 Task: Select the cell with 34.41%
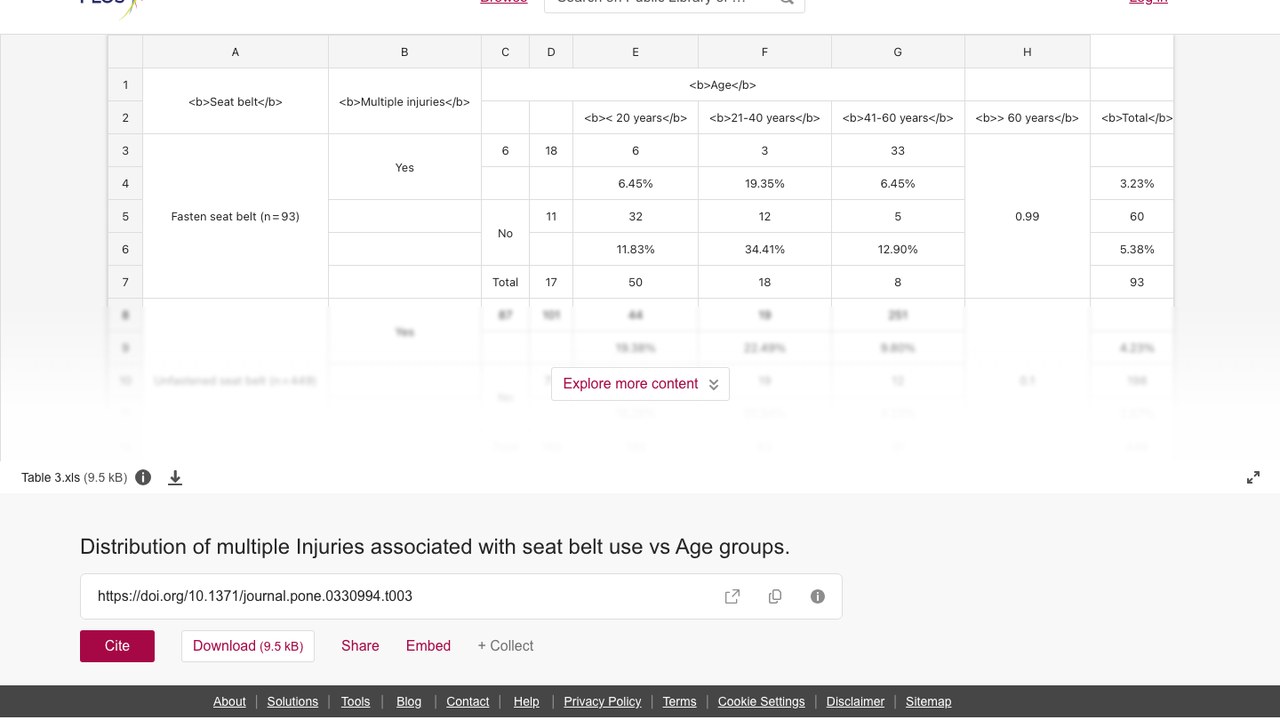[x=764, y=249]
